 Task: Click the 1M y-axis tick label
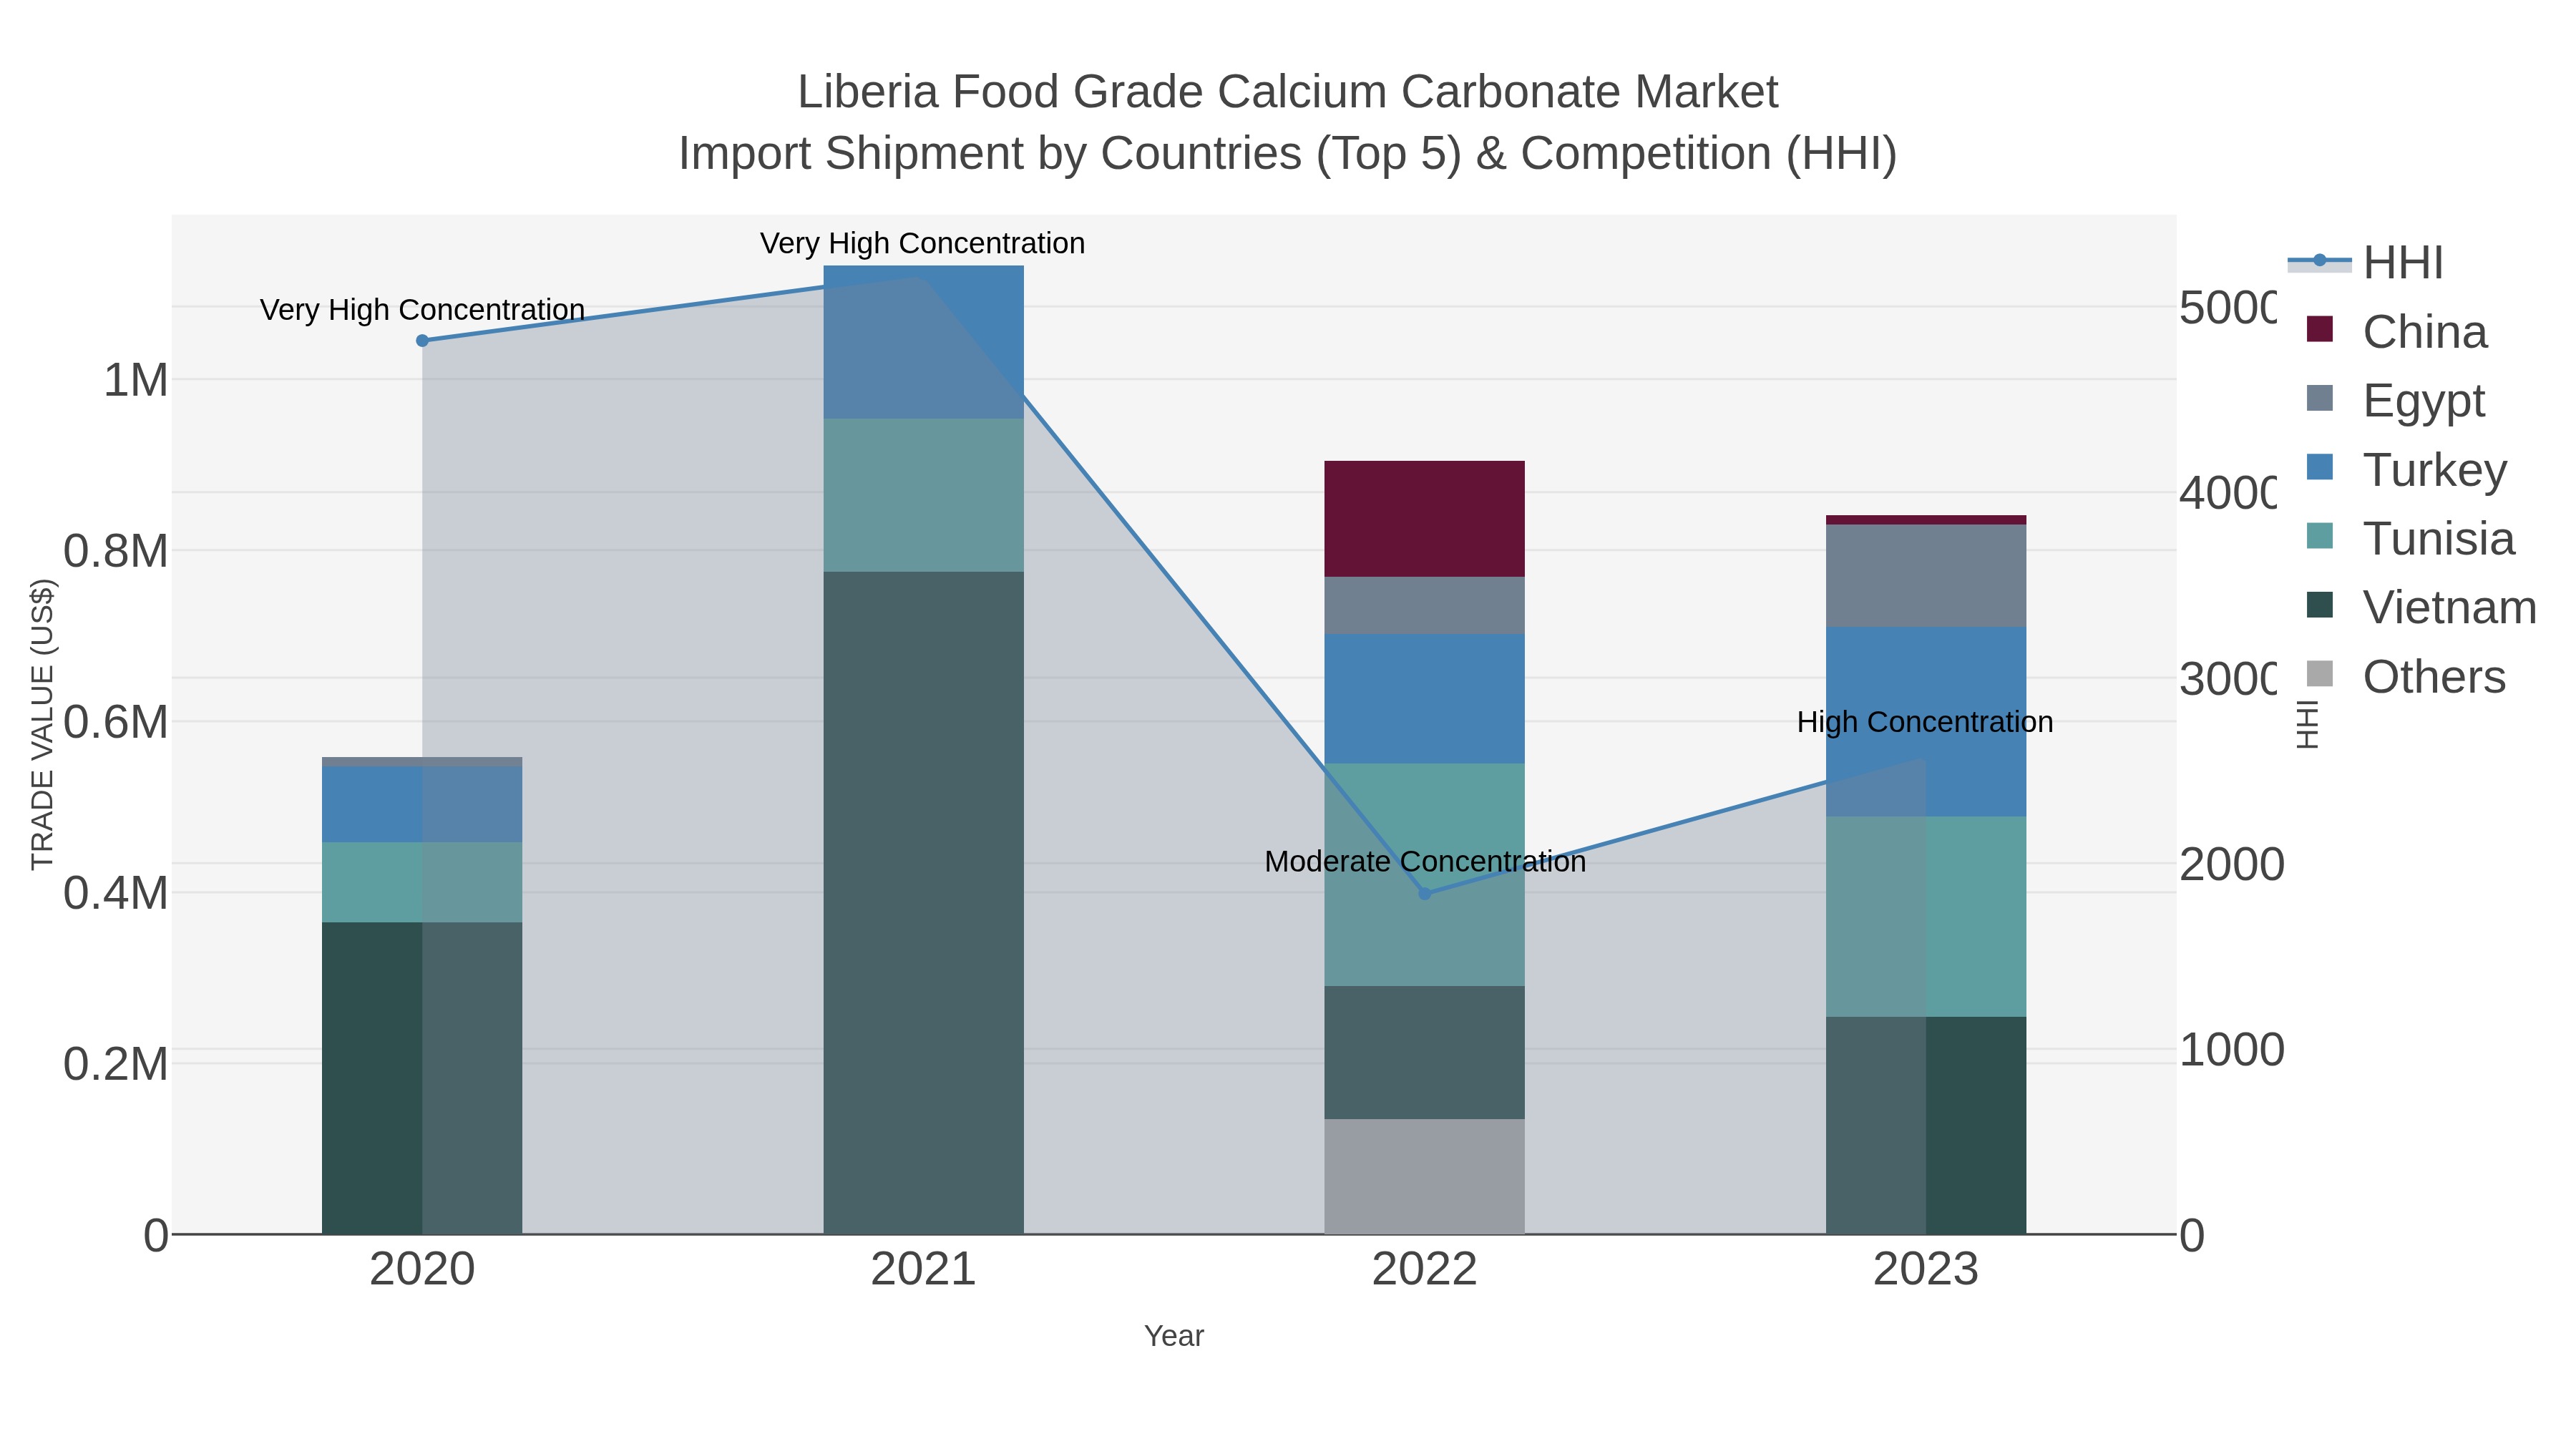136,381
